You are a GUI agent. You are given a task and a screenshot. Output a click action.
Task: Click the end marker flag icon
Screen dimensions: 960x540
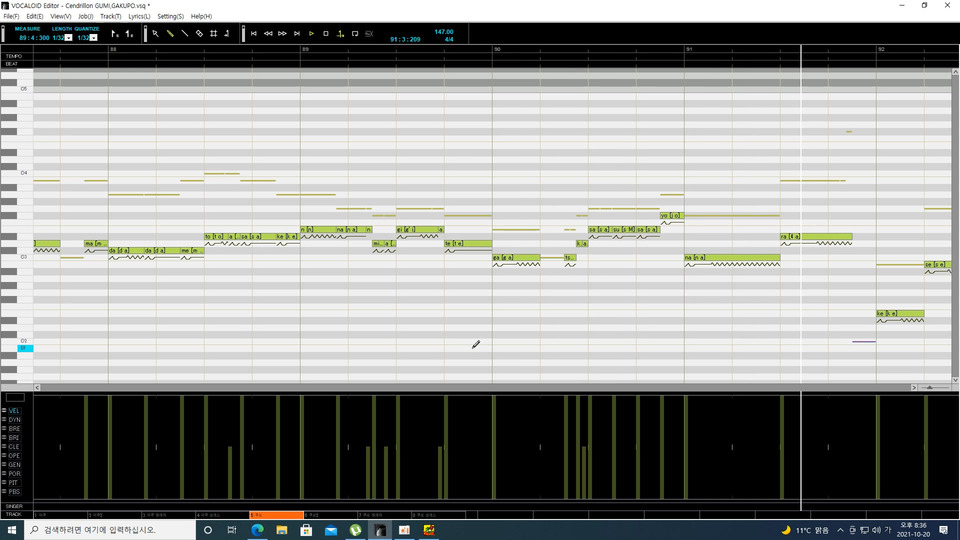tap(129, 34)
